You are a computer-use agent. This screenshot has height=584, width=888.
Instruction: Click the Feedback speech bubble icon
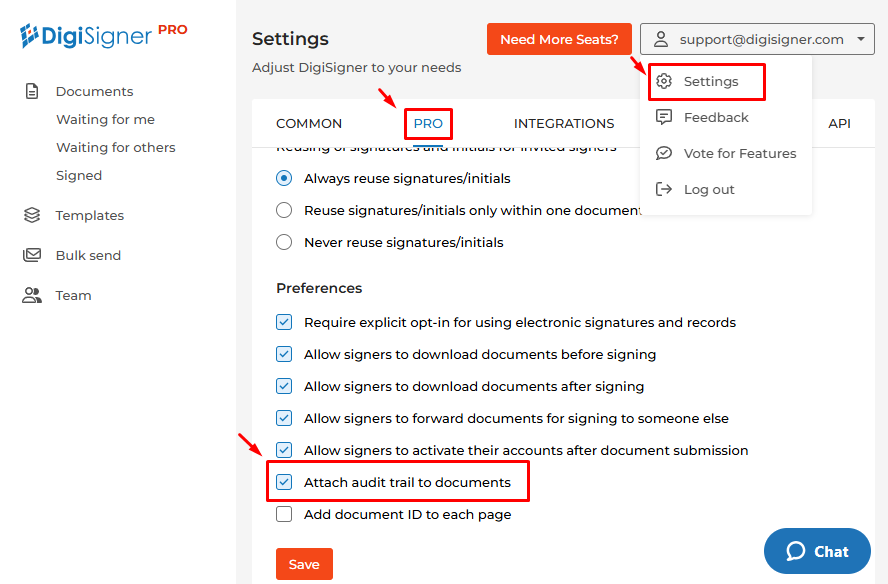tap(664, 117)
